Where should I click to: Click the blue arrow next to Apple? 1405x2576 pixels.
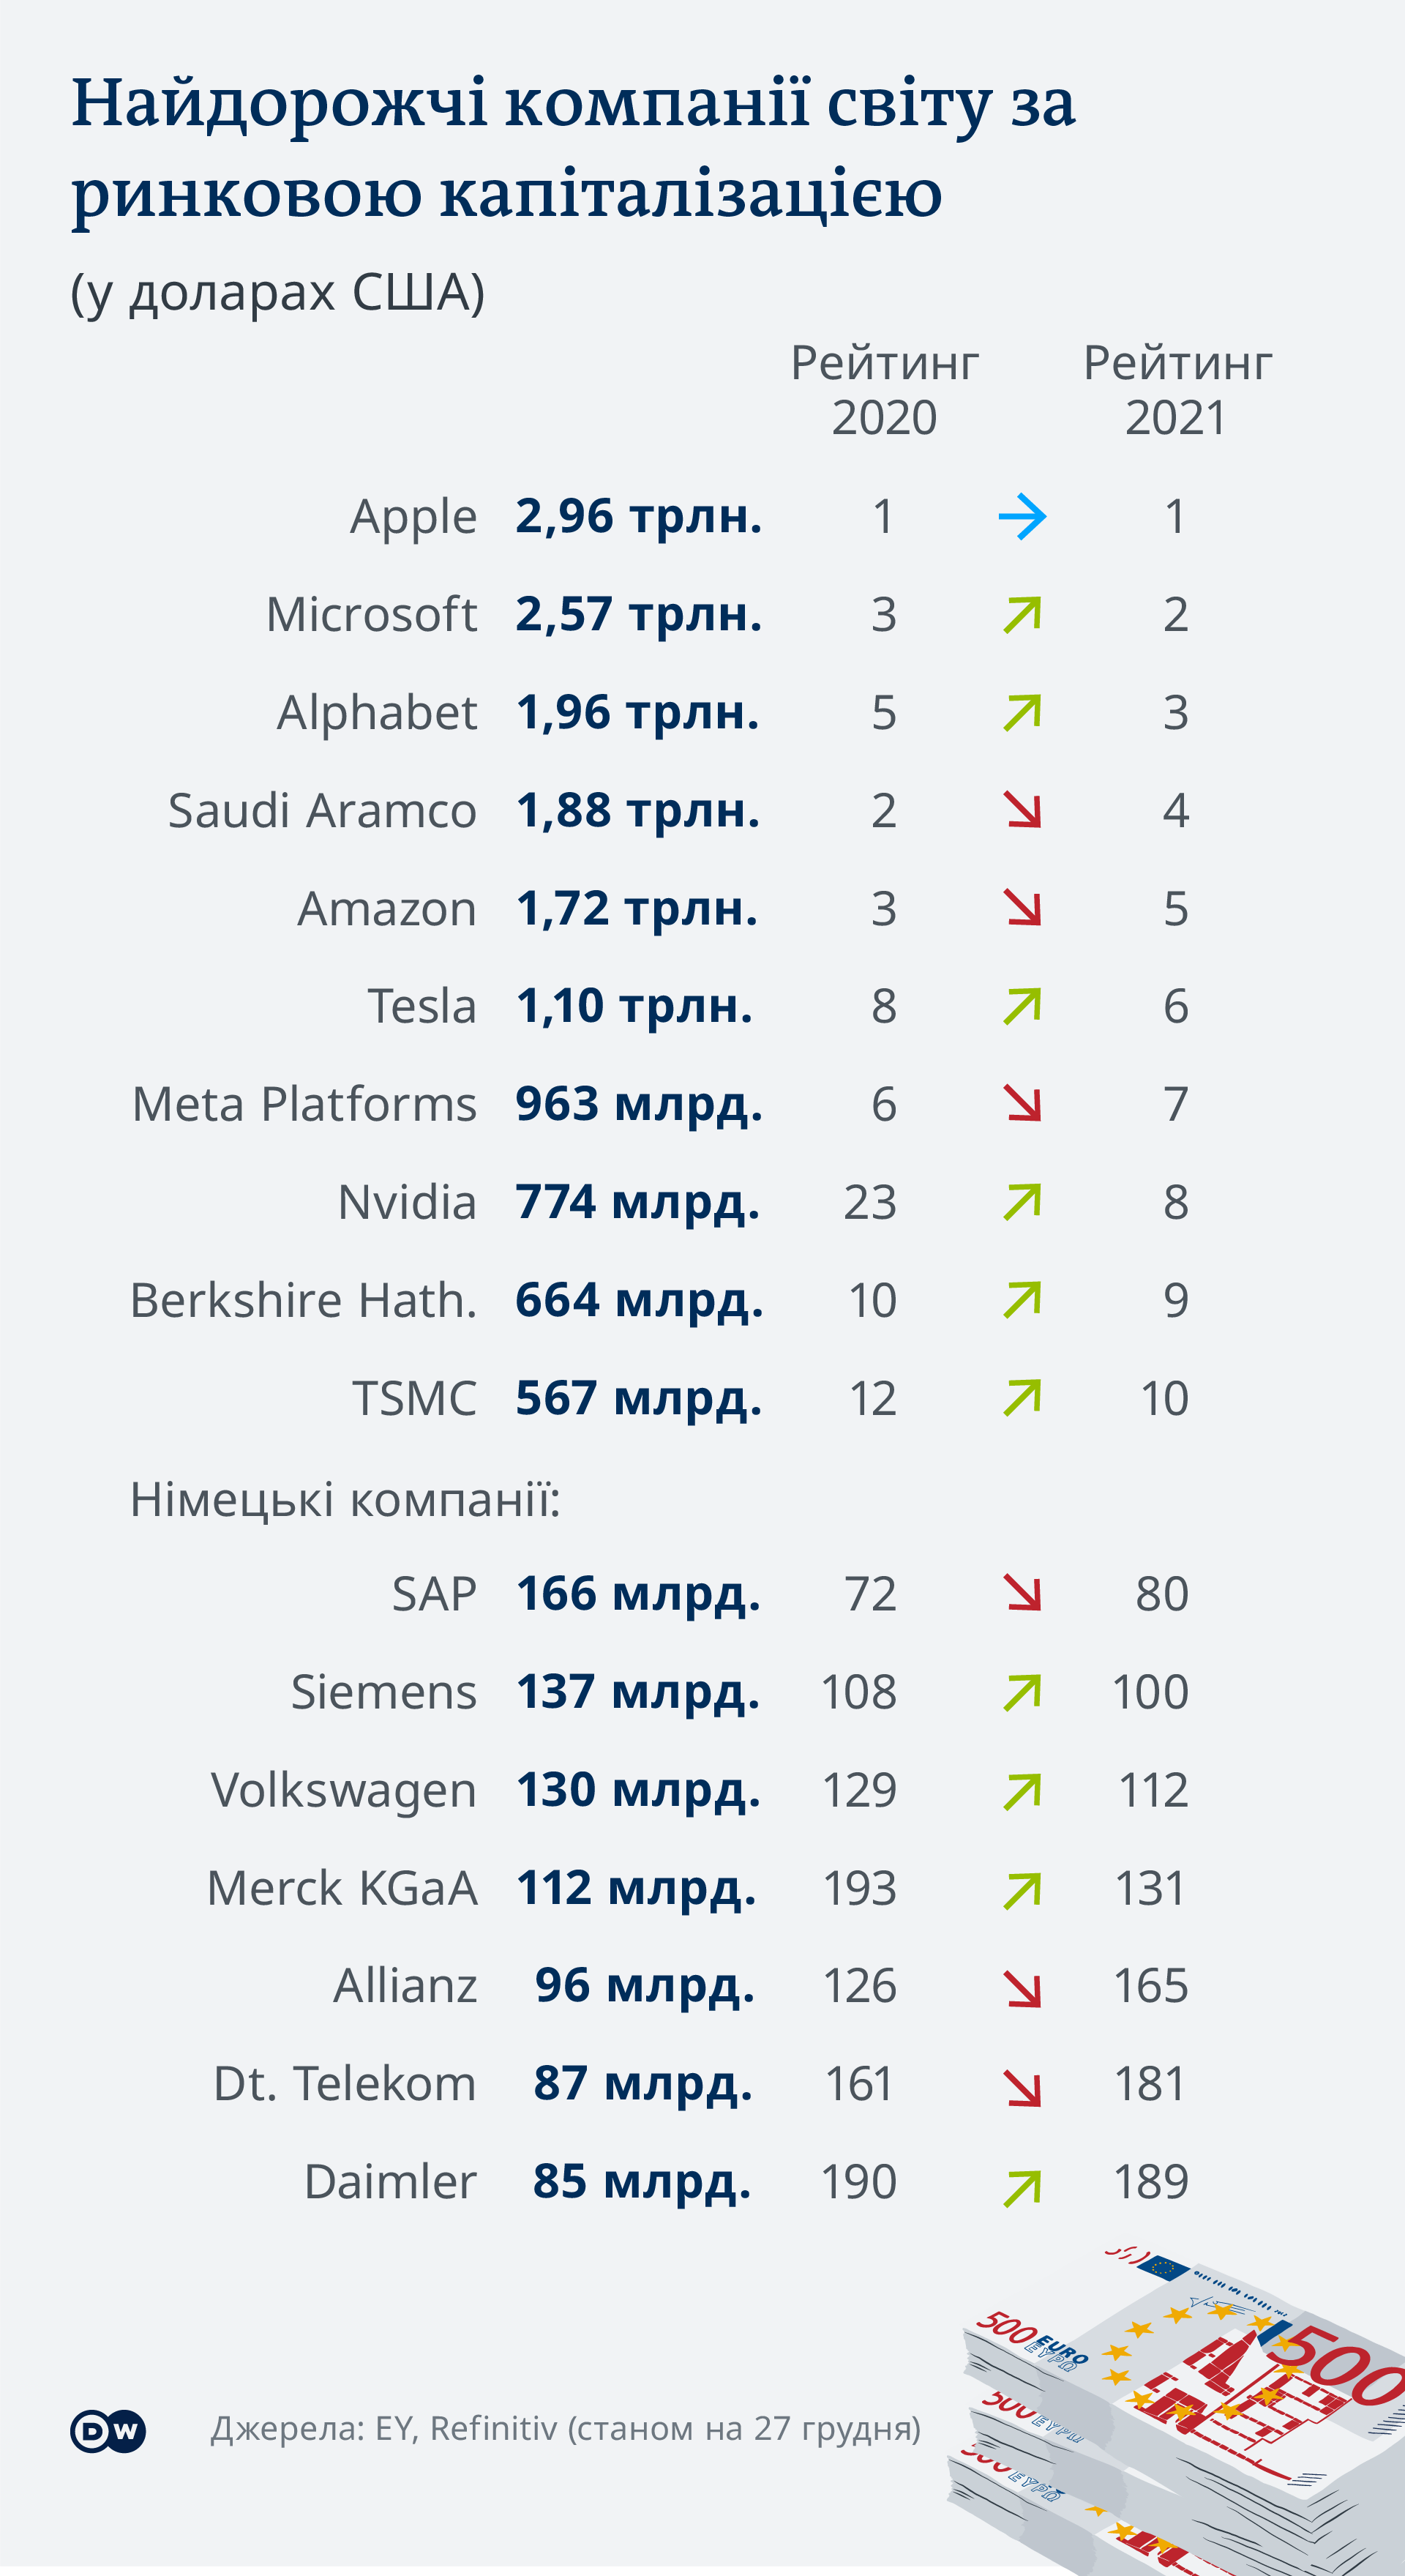click(1022, 517)
